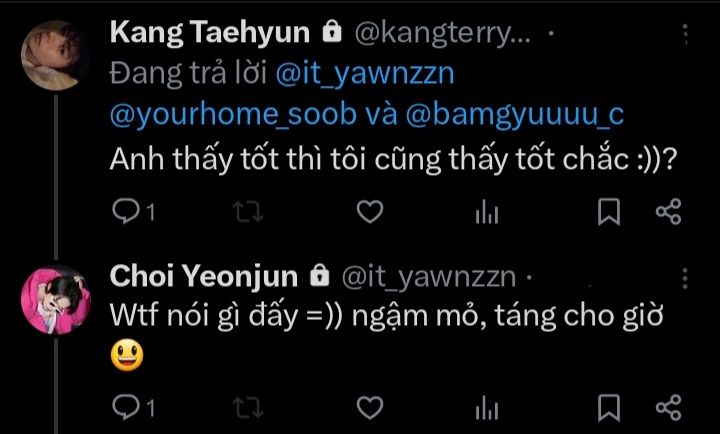View analytics of Choi Yeonjun's tweet
Screen dimensions: 720x434
(487, 408)
